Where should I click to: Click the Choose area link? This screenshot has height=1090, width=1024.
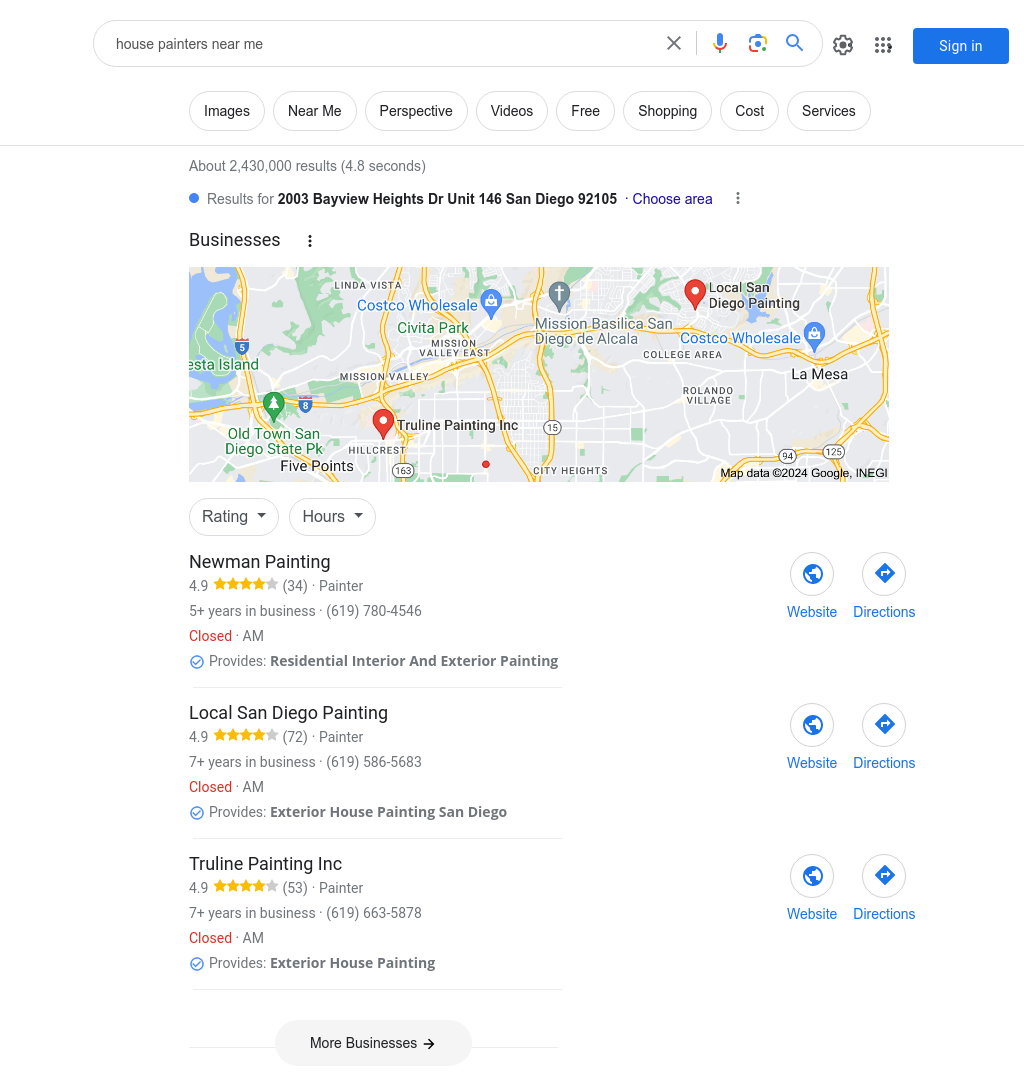pyautogui.click(x=672, y=199)
